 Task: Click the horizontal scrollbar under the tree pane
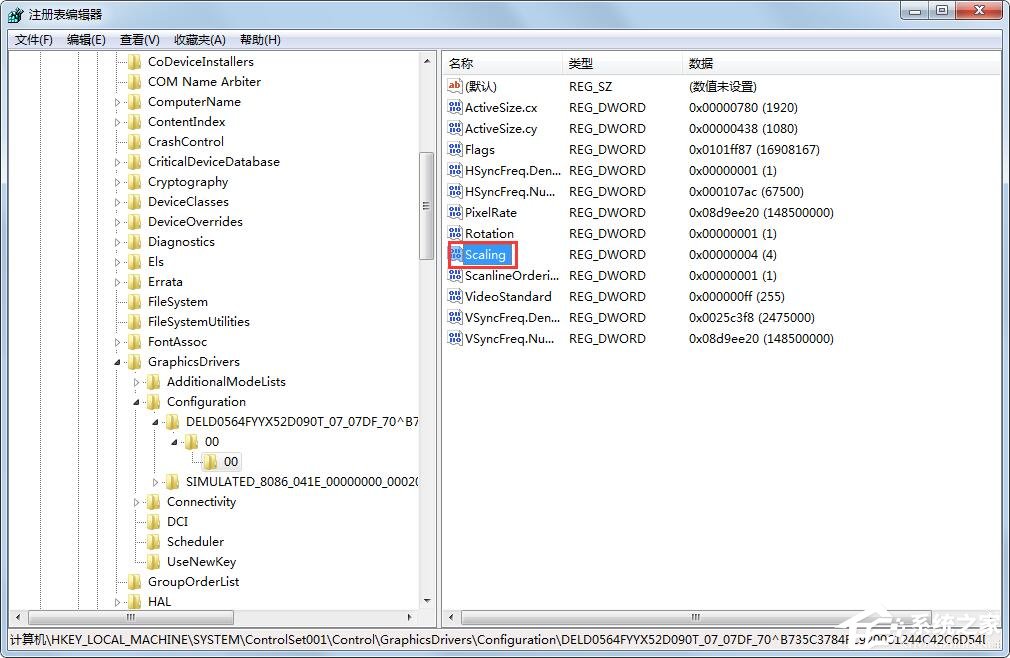tap(130, 618)
